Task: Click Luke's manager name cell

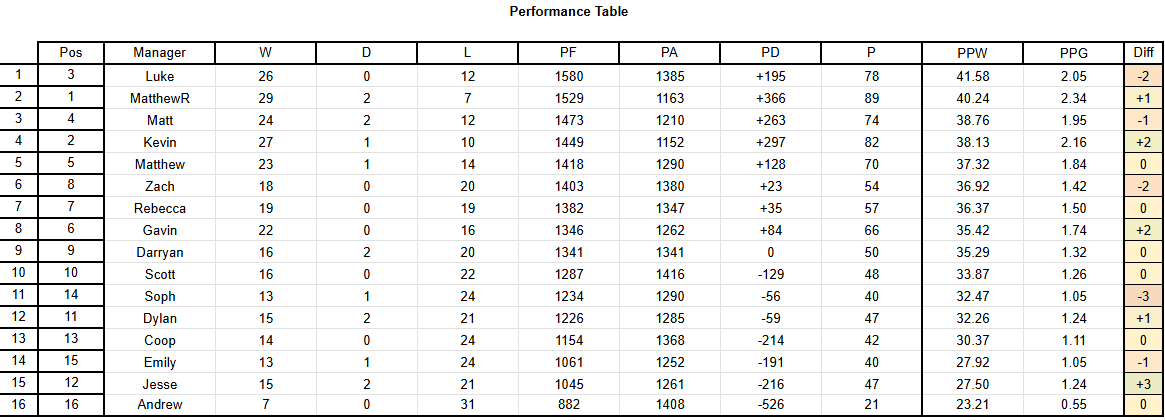Action: point(160,77)
